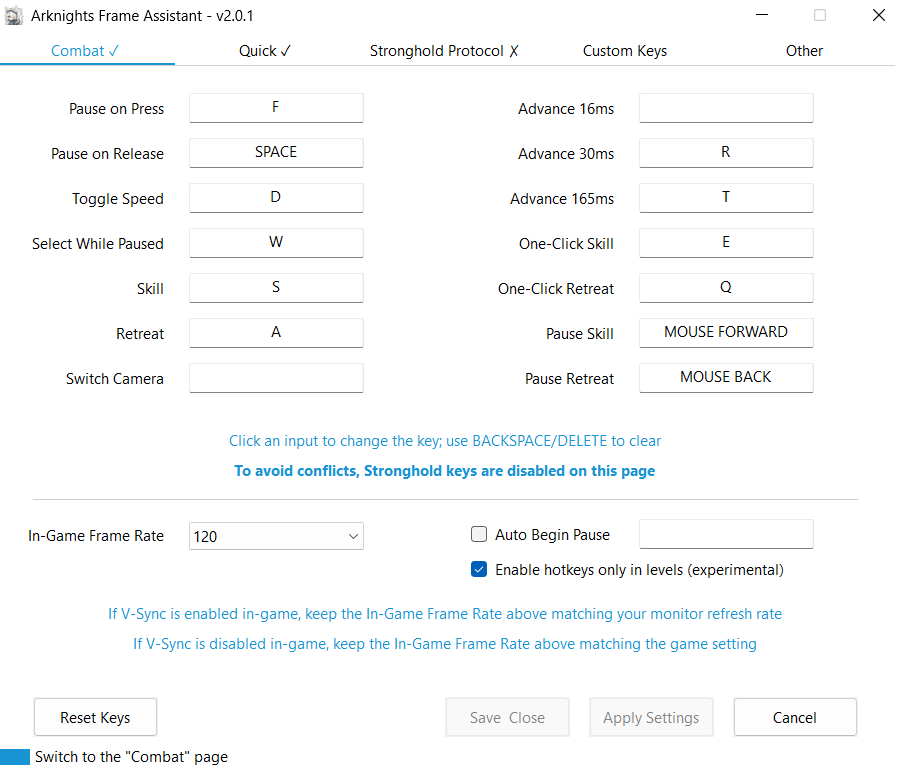902x771 pixels.
Task: Click the Cancel button
Action: [x=795, y=717]
